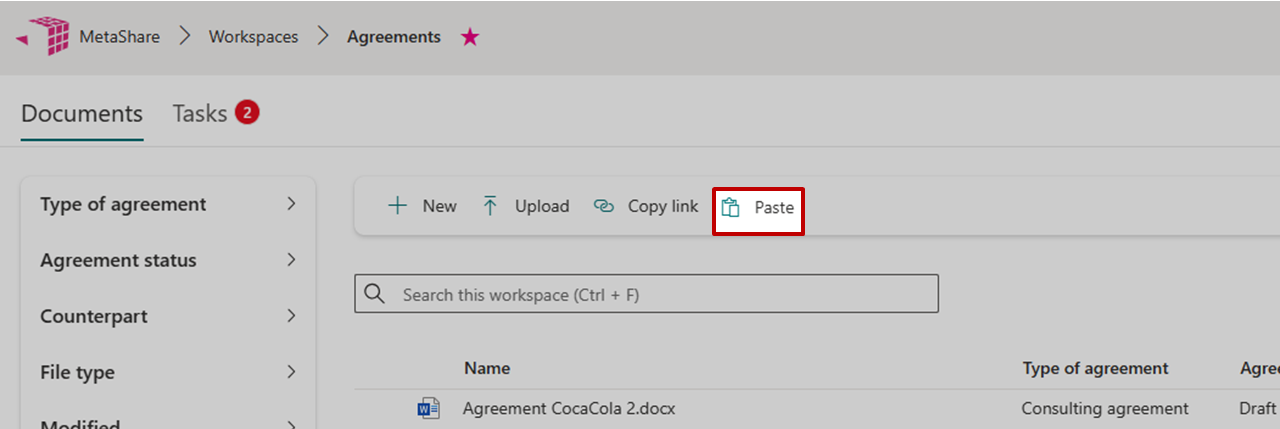
Task: Click the Tasks notification badge
Action: (247, 113)
